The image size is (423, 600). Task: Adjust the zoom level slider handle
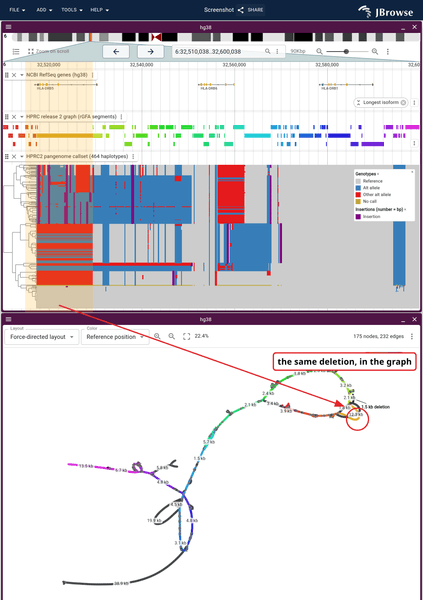(346, 51)
